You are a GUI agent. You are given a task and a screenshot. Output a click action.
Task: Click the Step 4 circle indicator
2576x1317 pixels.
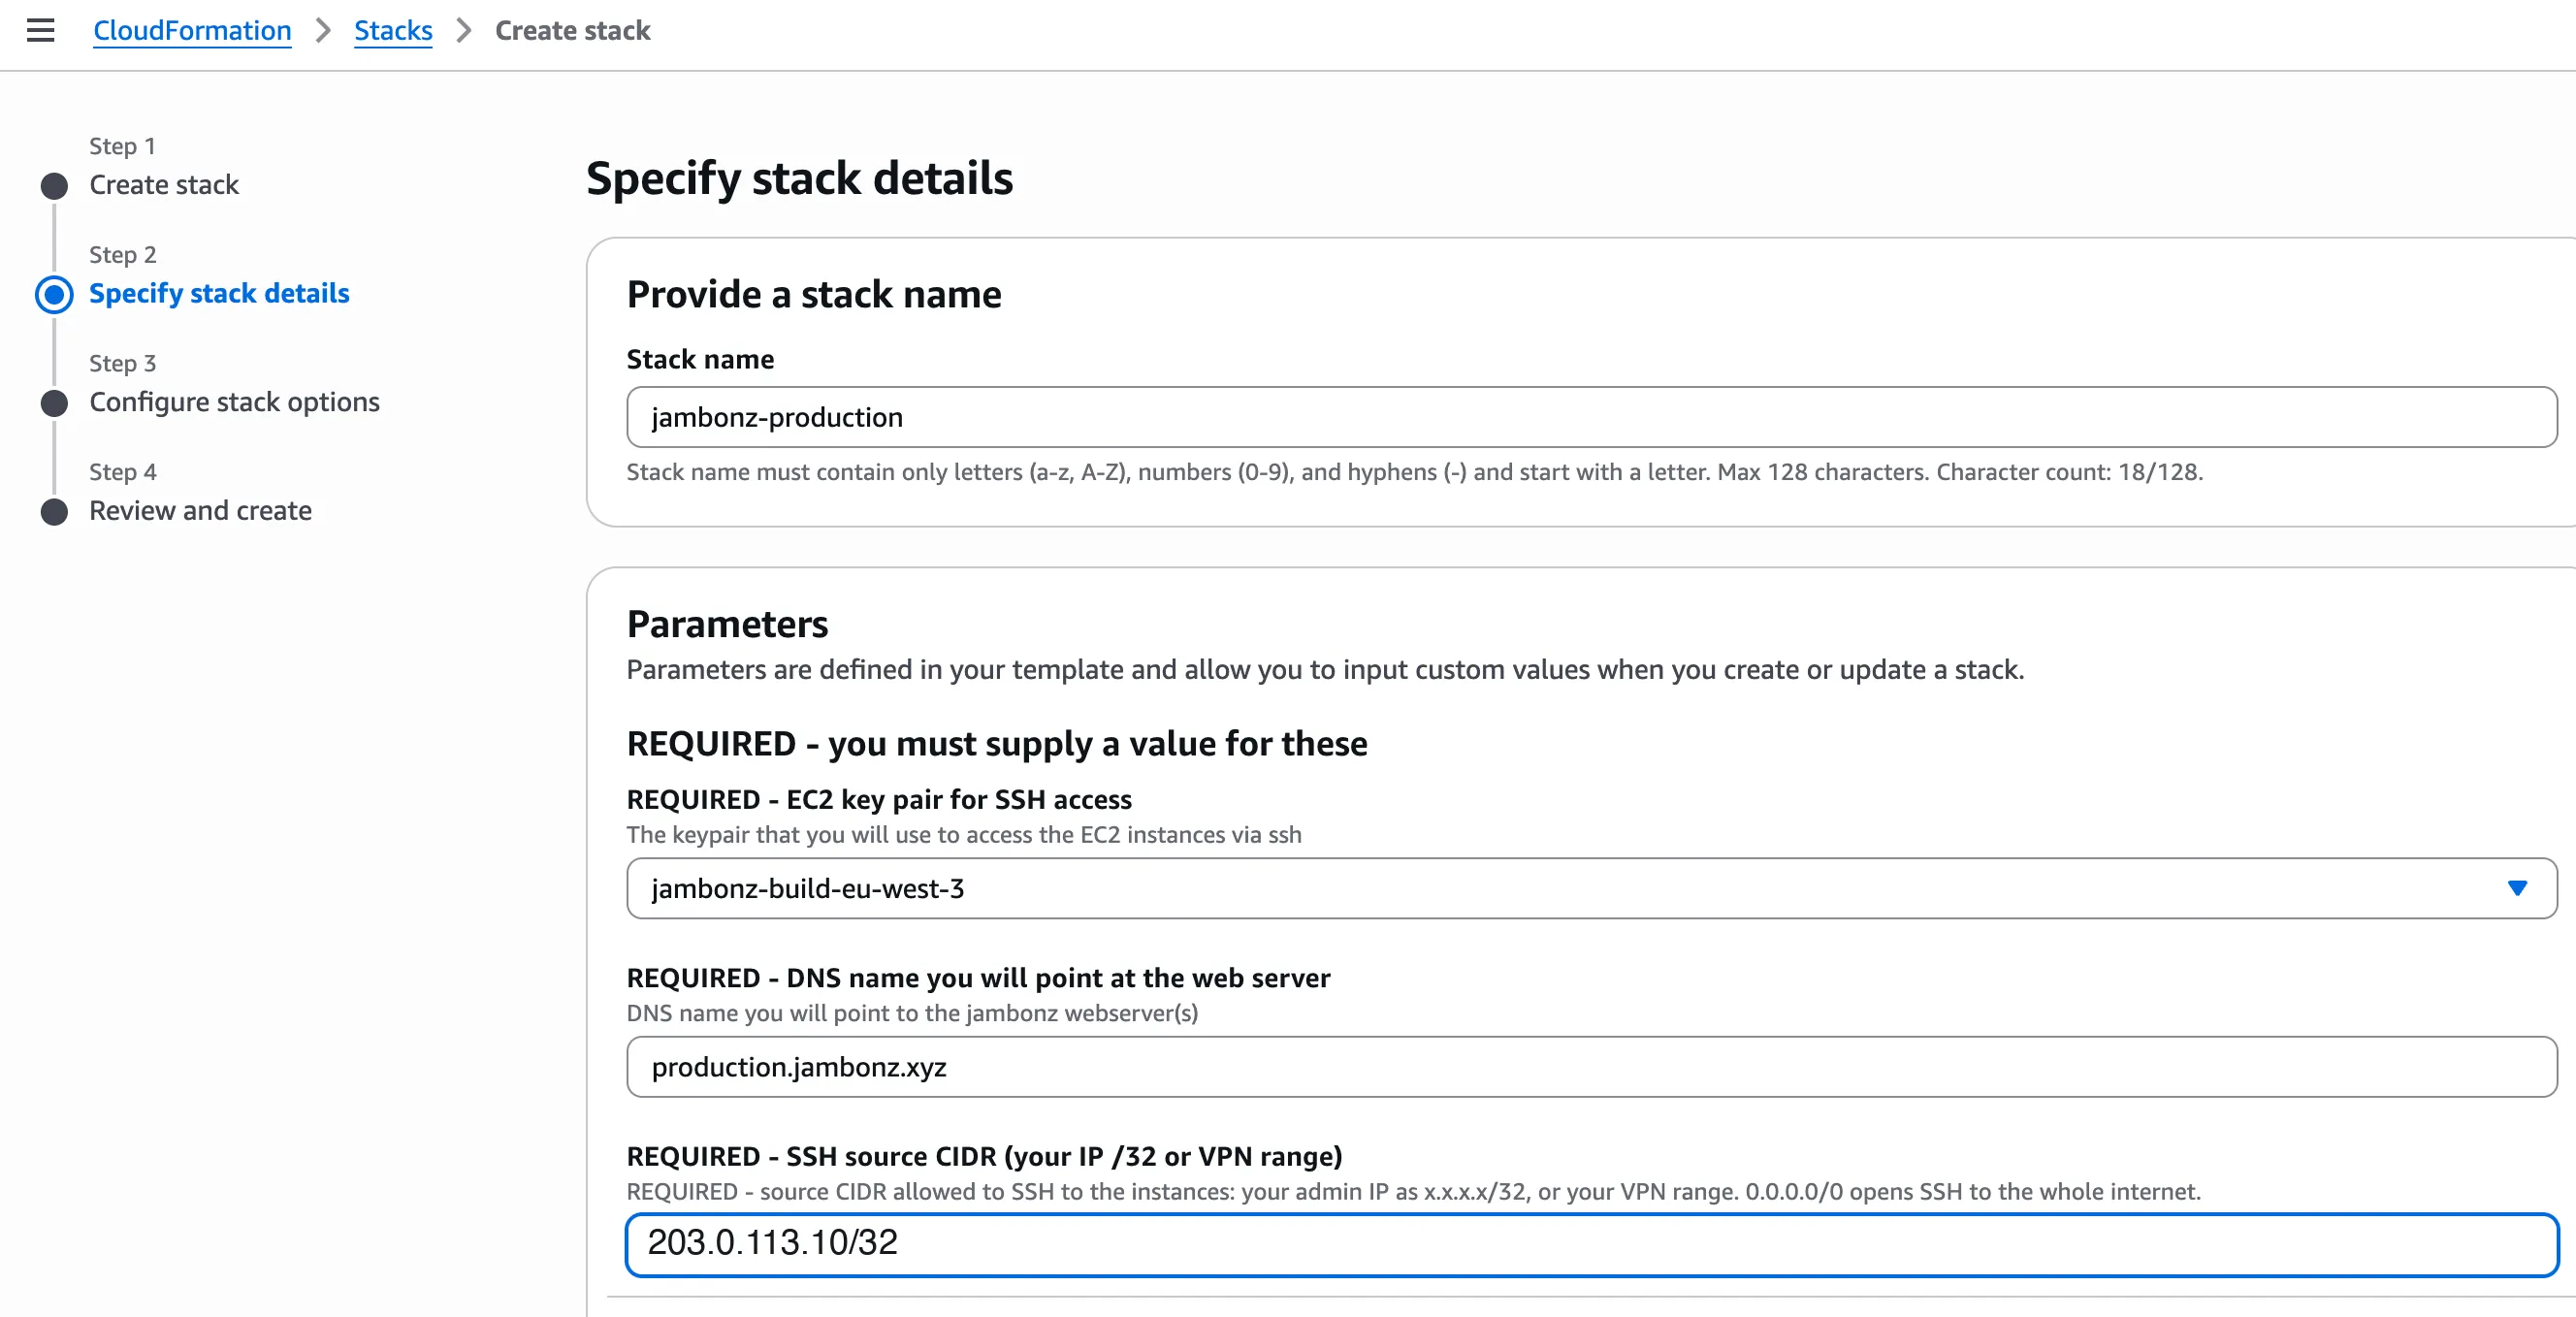(54, 512)
